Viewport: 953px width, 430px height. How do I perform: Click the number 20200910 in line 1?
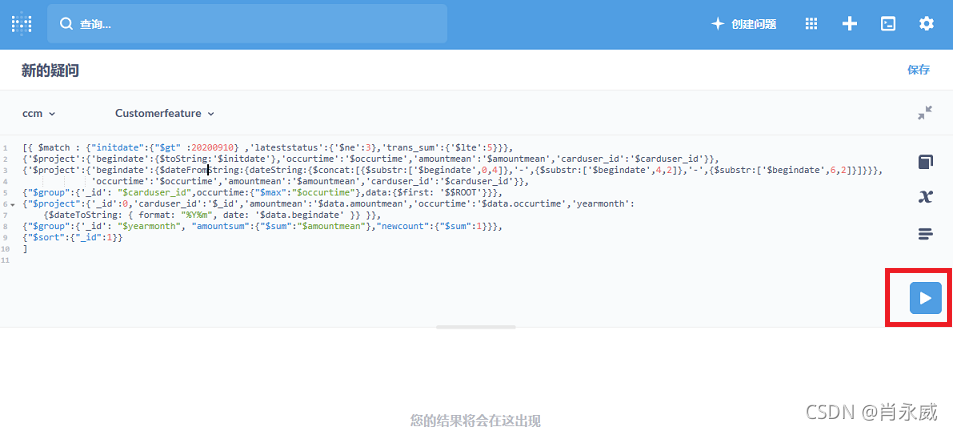point(212,148)
